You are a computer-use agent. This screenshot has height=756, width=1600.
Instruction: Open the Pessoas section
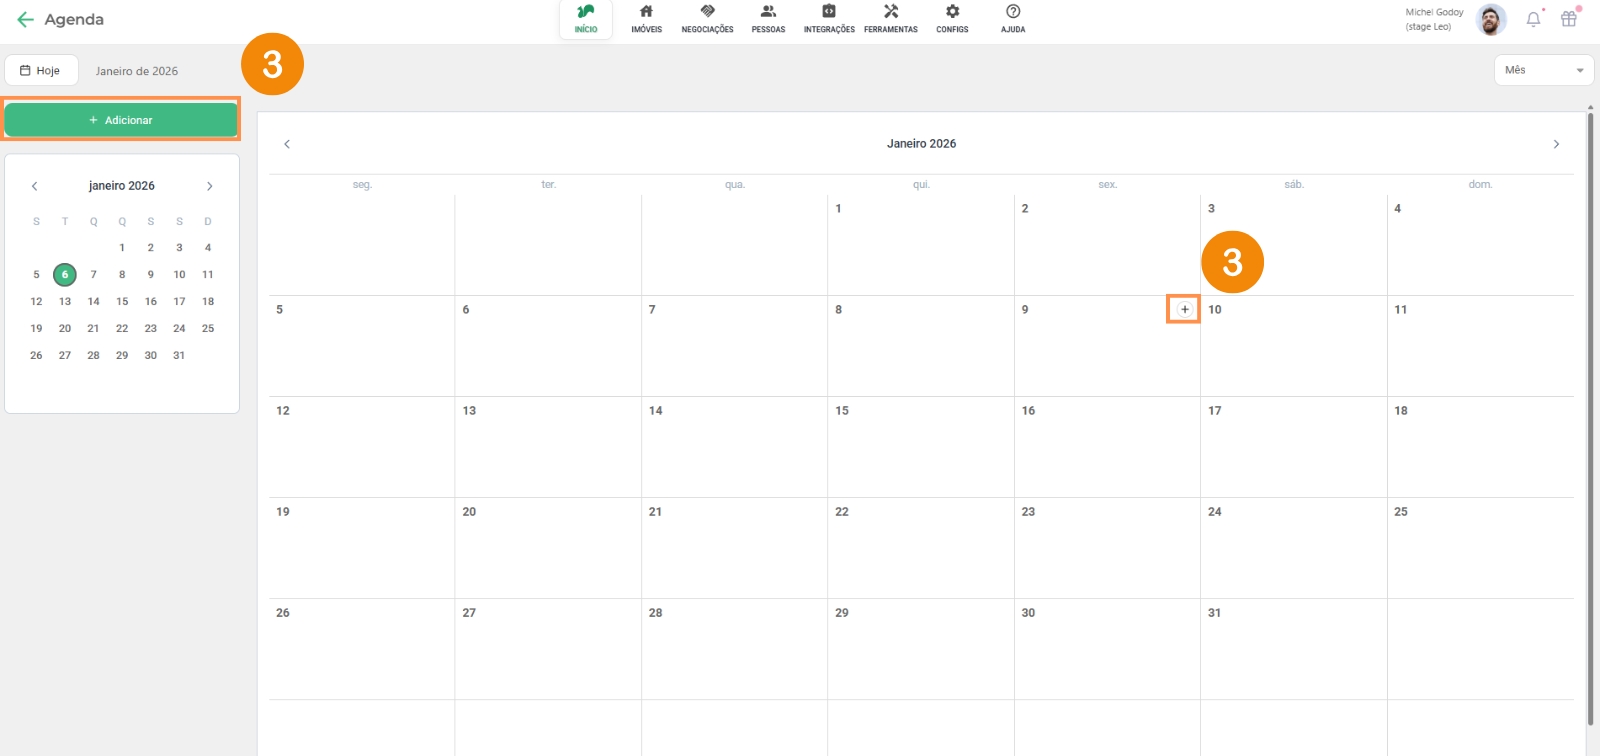tap(768, 18)
